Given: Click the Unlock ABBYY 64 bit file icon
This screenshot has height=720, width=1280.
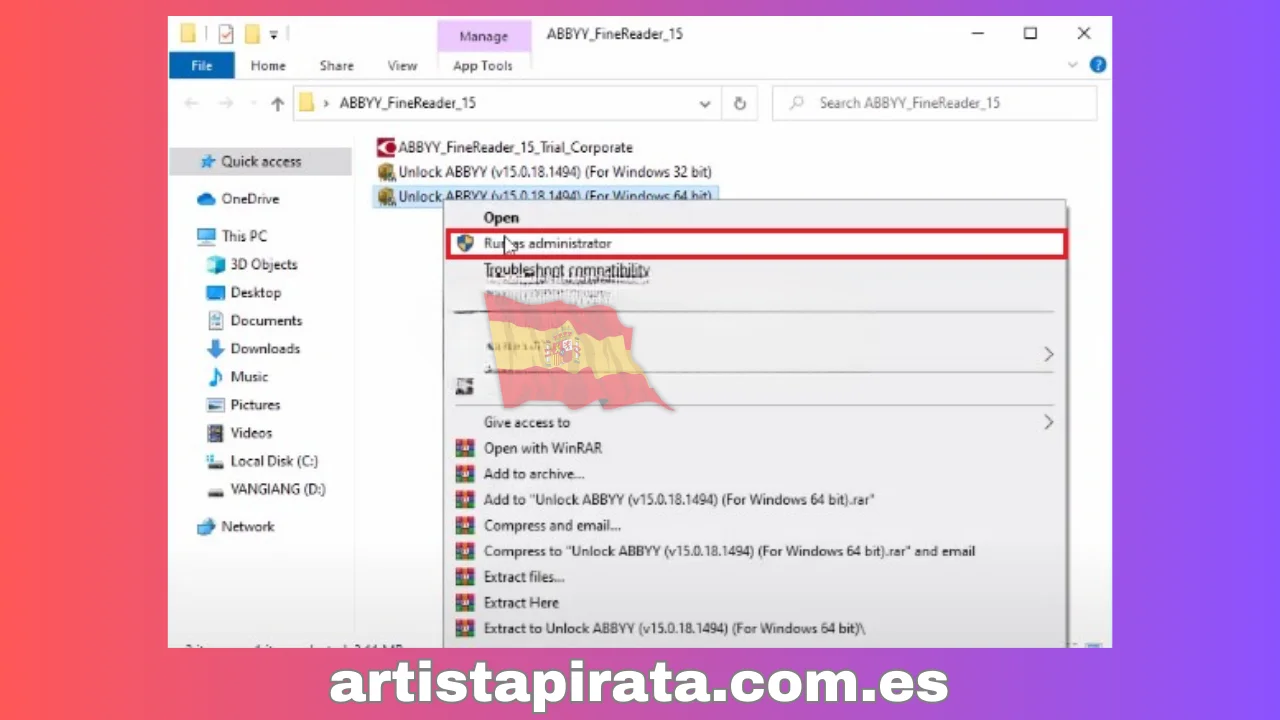Looking at the screenshot, I should coord(386,197).
